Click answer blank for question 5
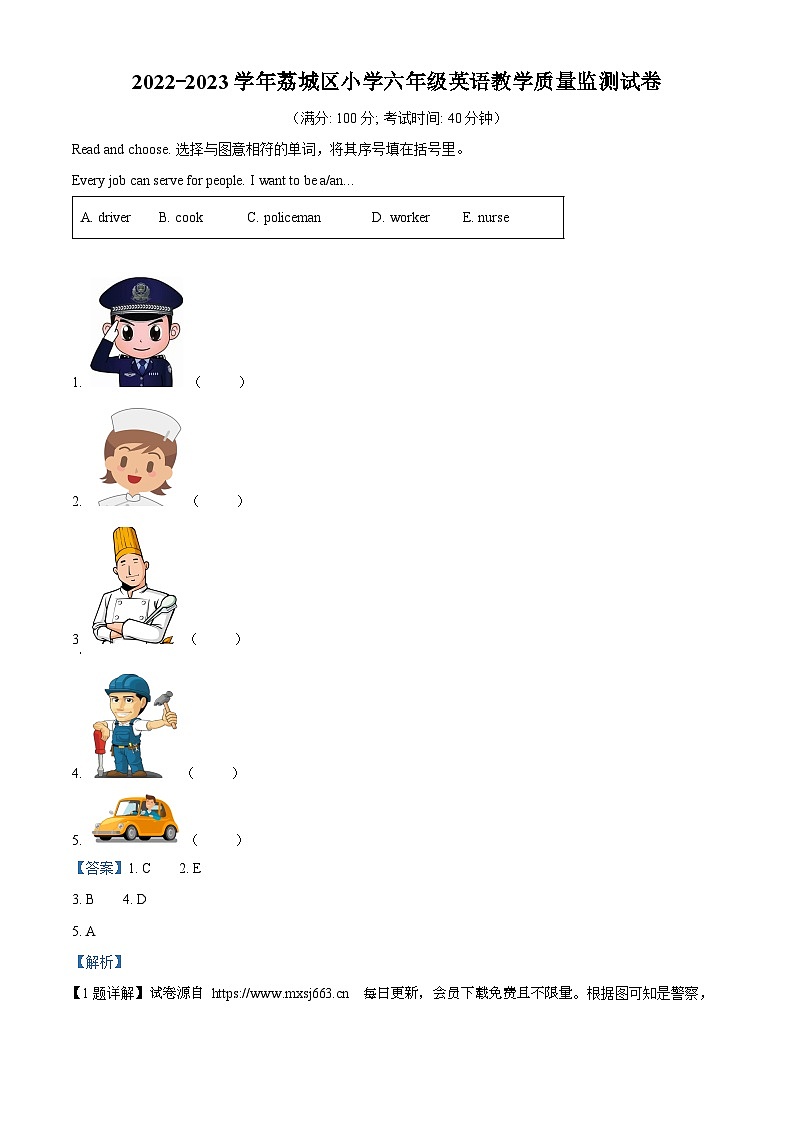Screen dimensions: 794x1123 coord(217,839)
